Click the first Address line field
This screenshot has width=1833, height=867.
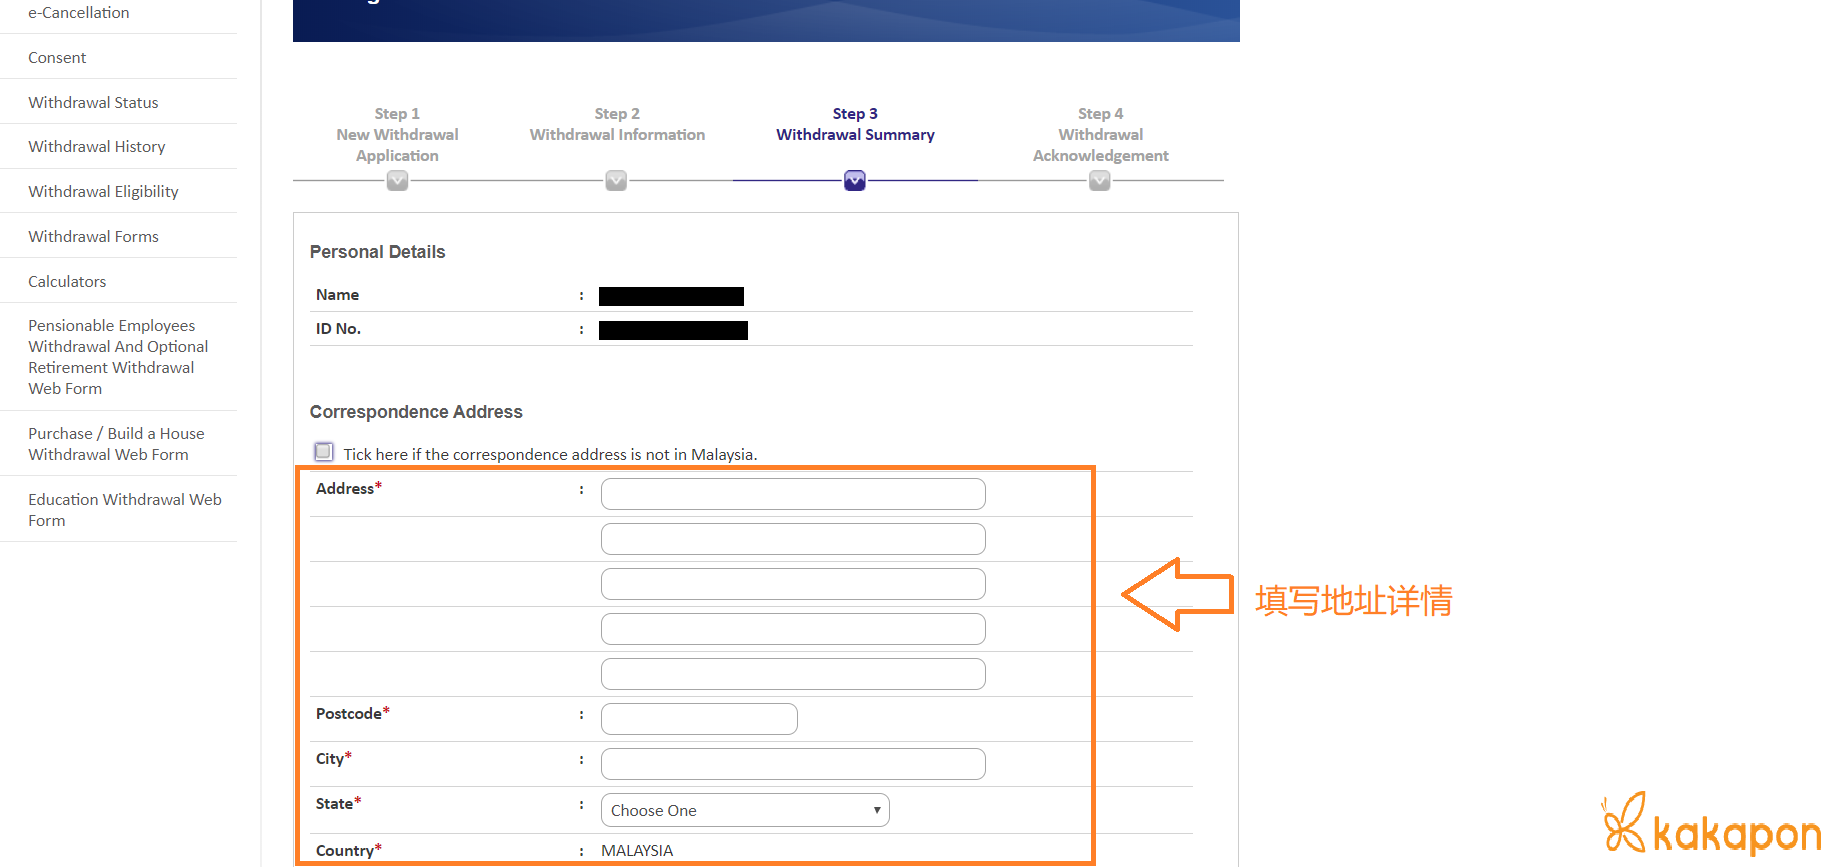click(x=793, y=494)
